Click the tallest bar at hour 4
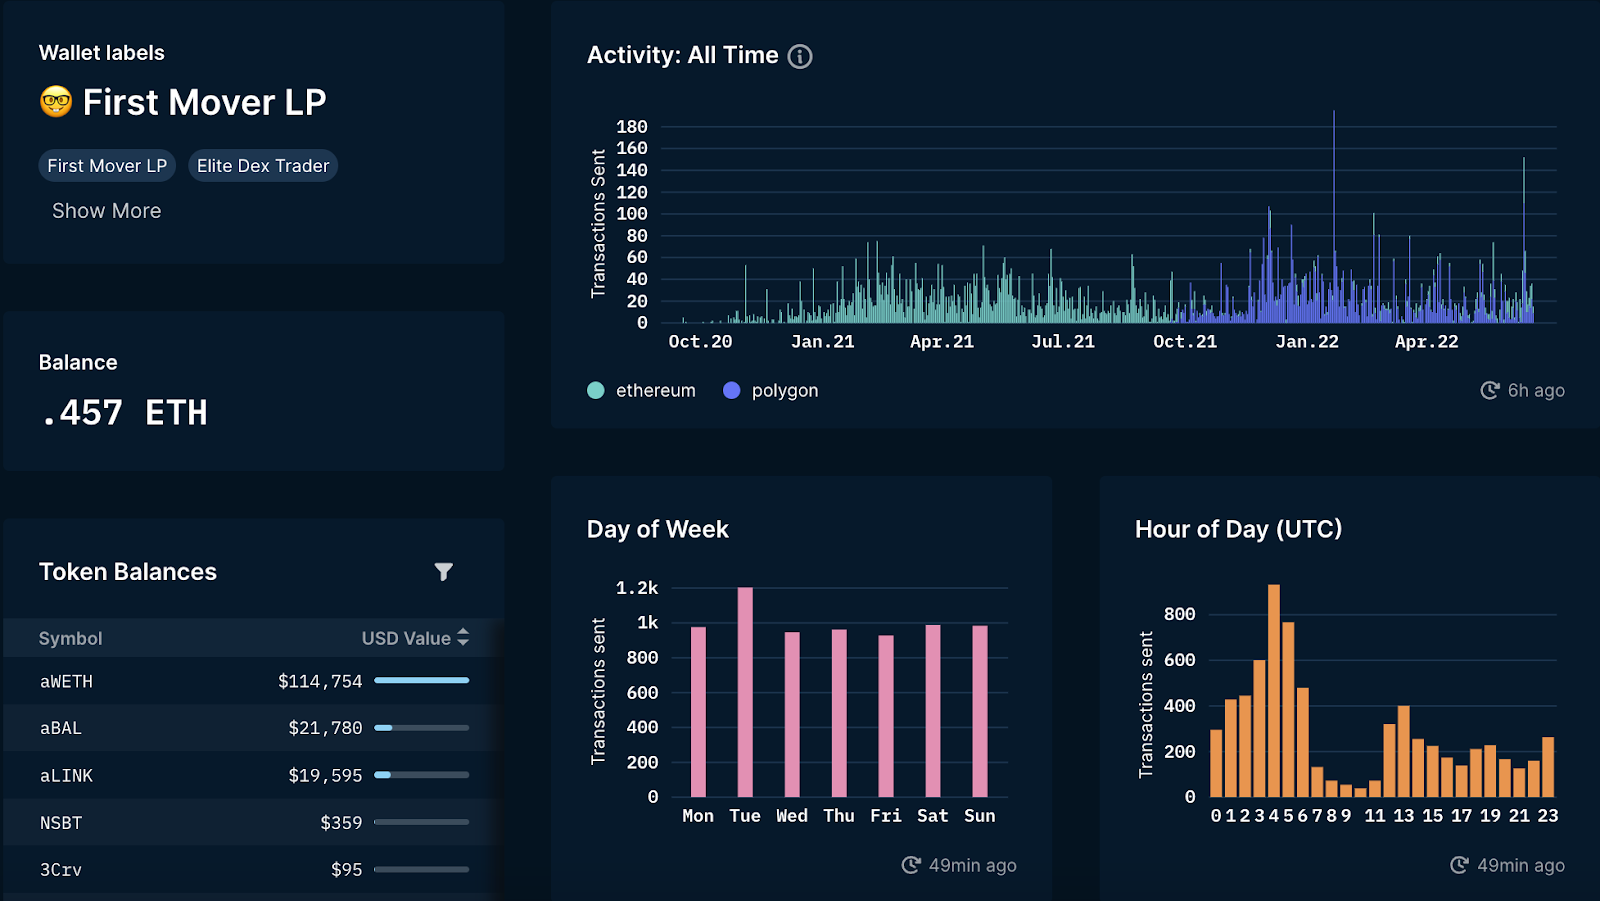1600x901 pixels. click(x=1274, y=691)
